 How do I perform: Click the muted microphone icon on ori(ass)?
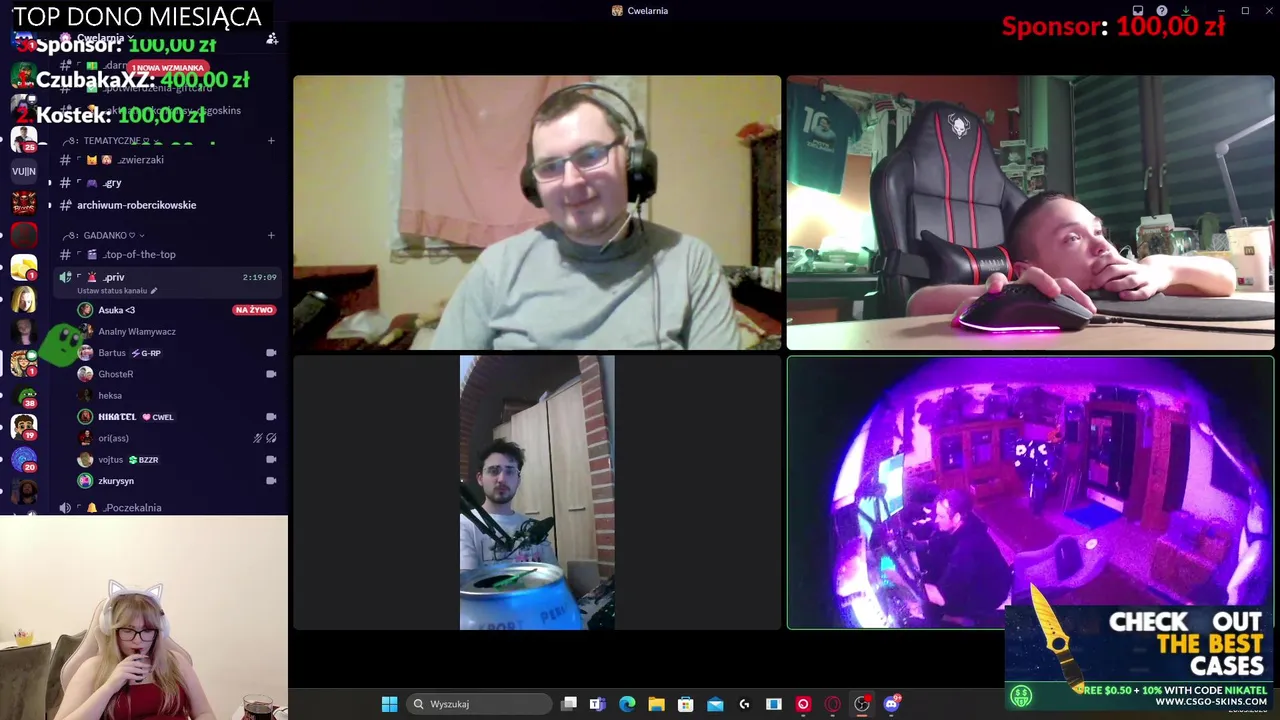(x=258, y=438)
